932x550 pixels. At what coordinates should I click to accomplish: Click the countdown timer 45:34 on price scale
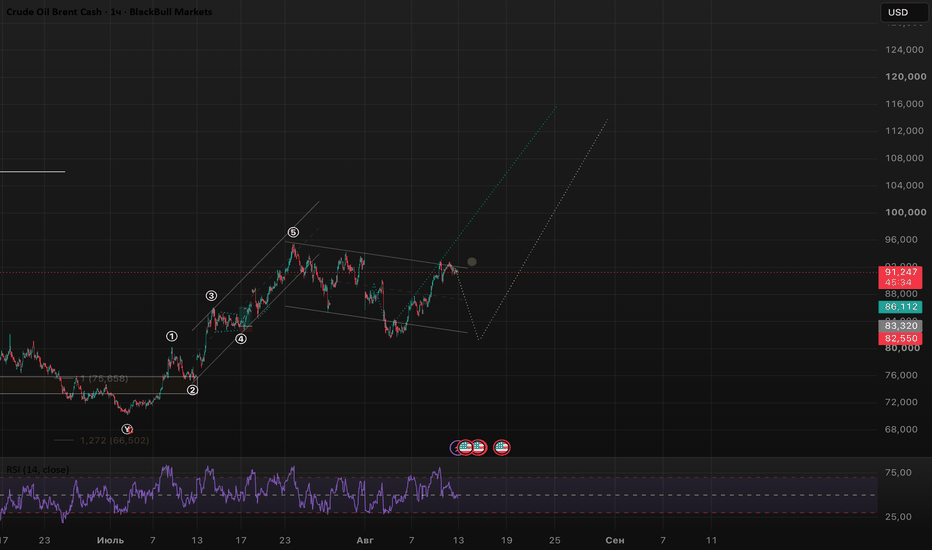[x=900, y=282]
